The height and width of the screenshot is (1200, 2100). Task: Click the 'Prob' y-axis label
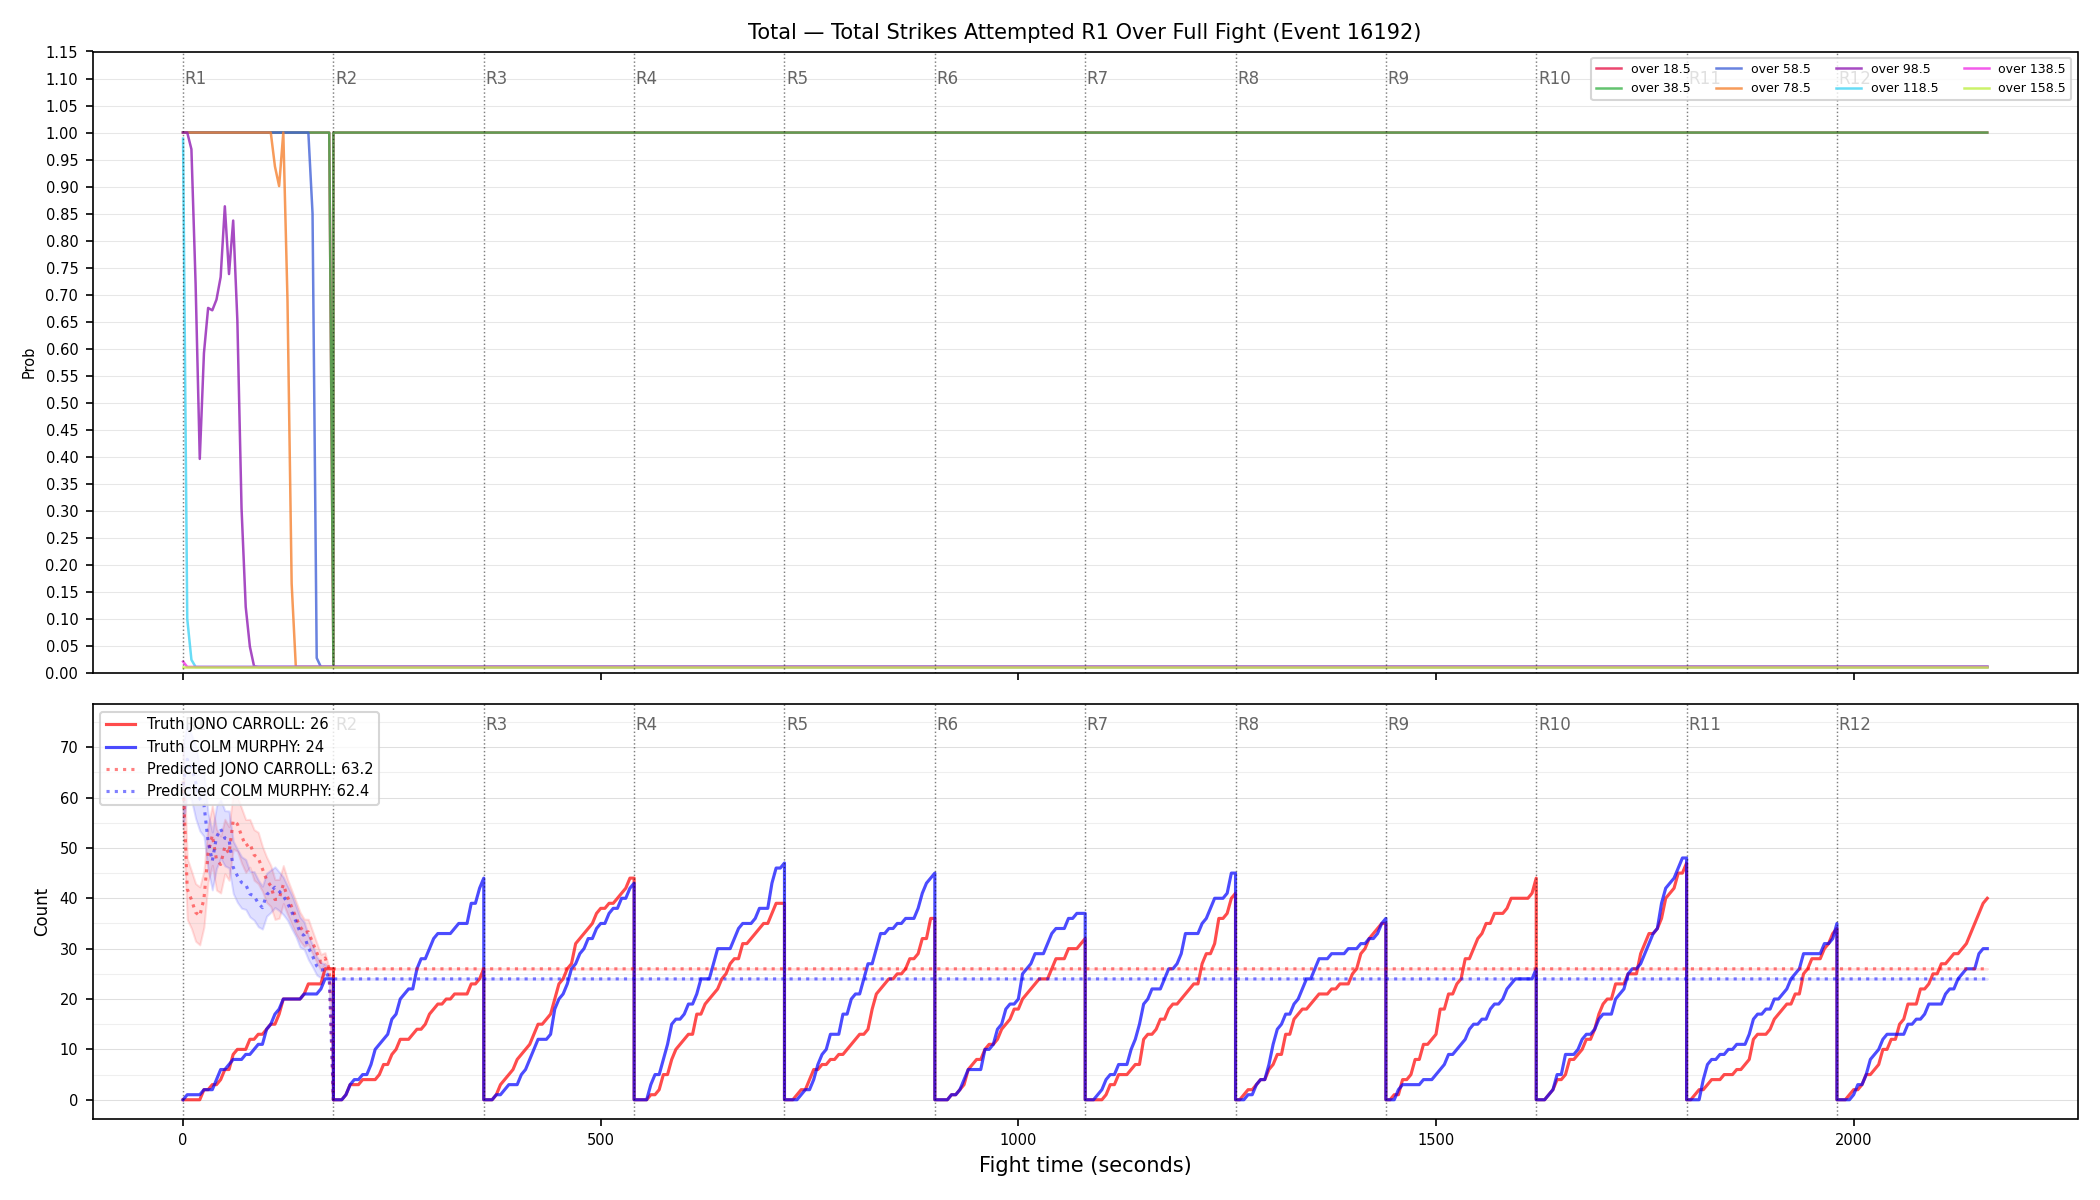[29, 363]
